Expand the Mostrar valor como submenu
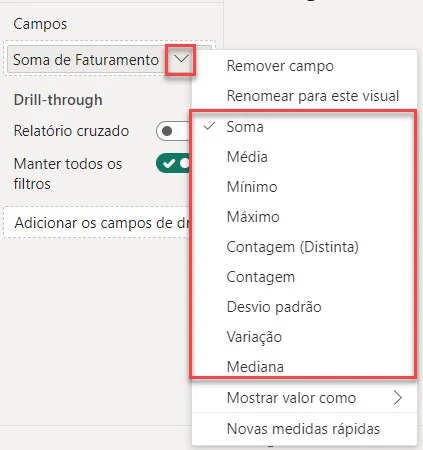Viewport: 423px width, 450px height. pyautogui.click(x=304, y=398)
